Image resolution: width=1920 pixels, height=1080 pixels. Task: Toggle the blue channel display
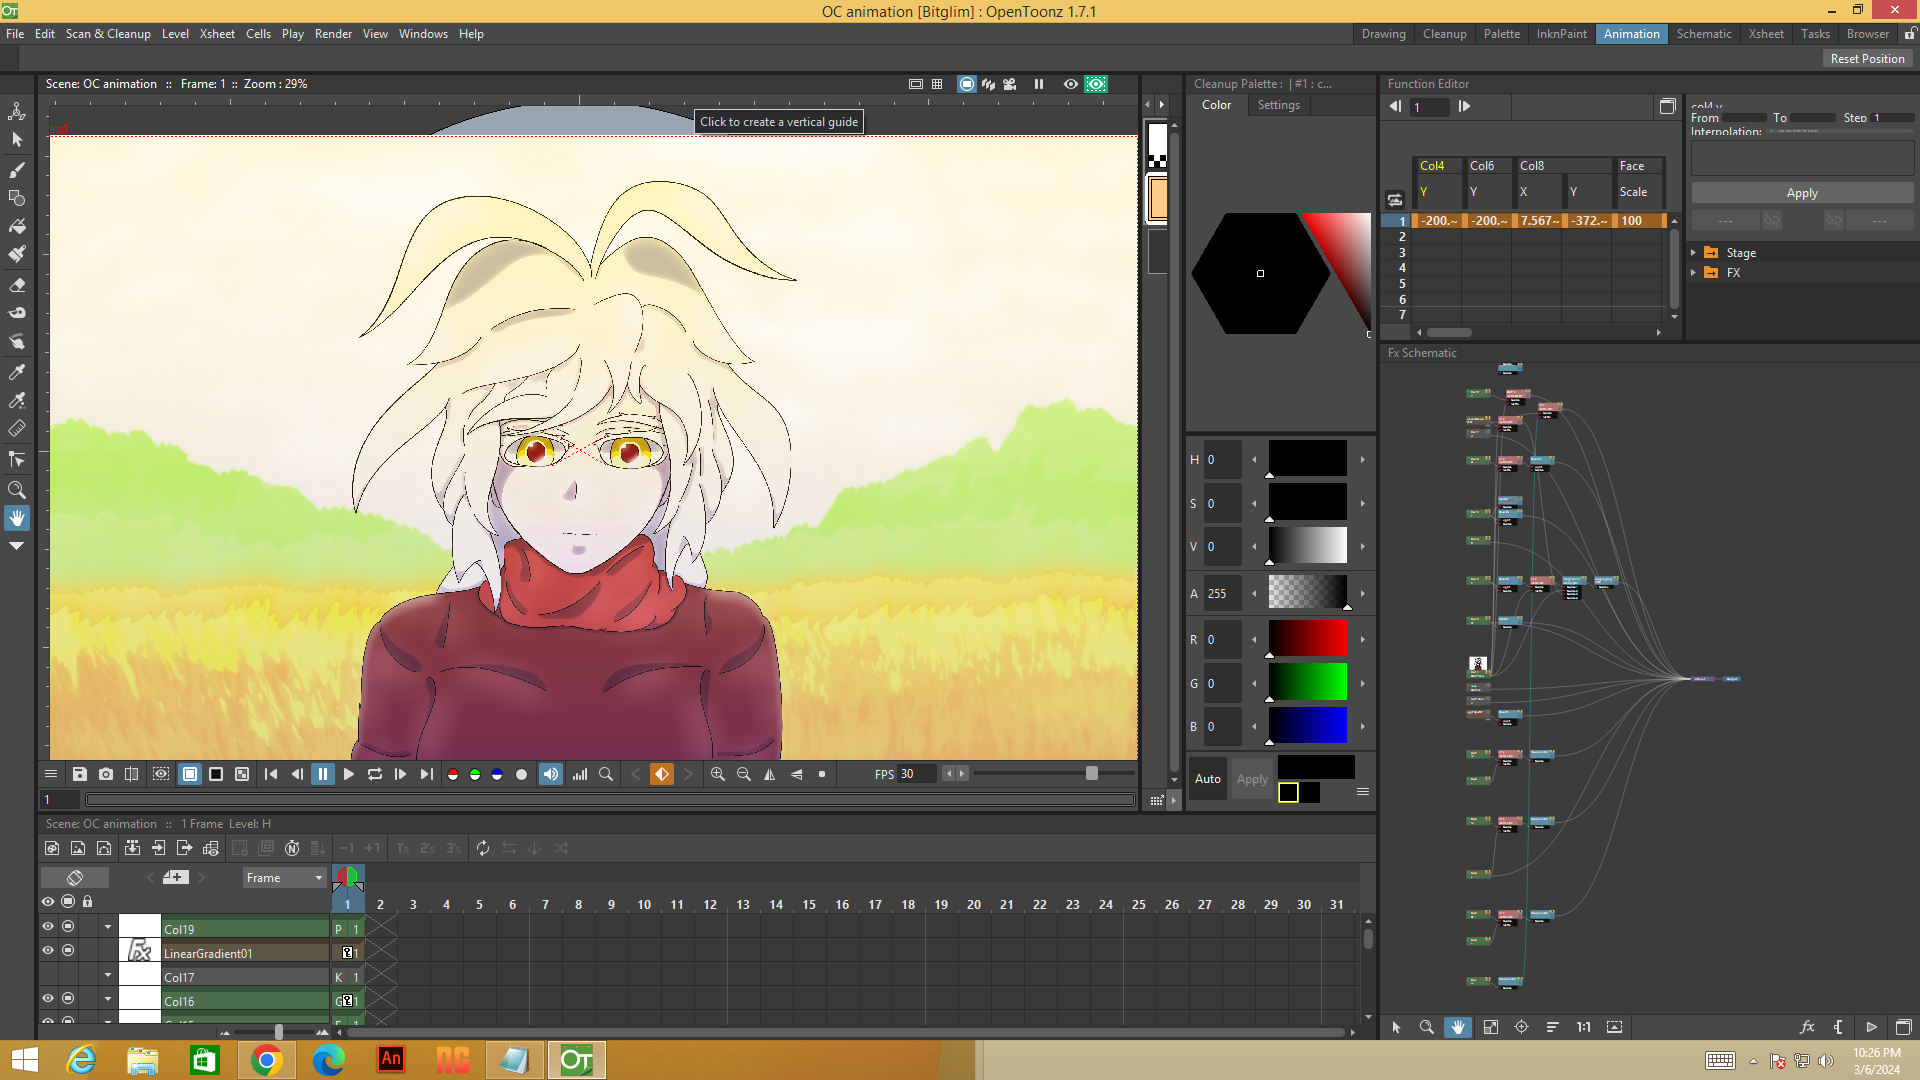click(x=497, y=774)
